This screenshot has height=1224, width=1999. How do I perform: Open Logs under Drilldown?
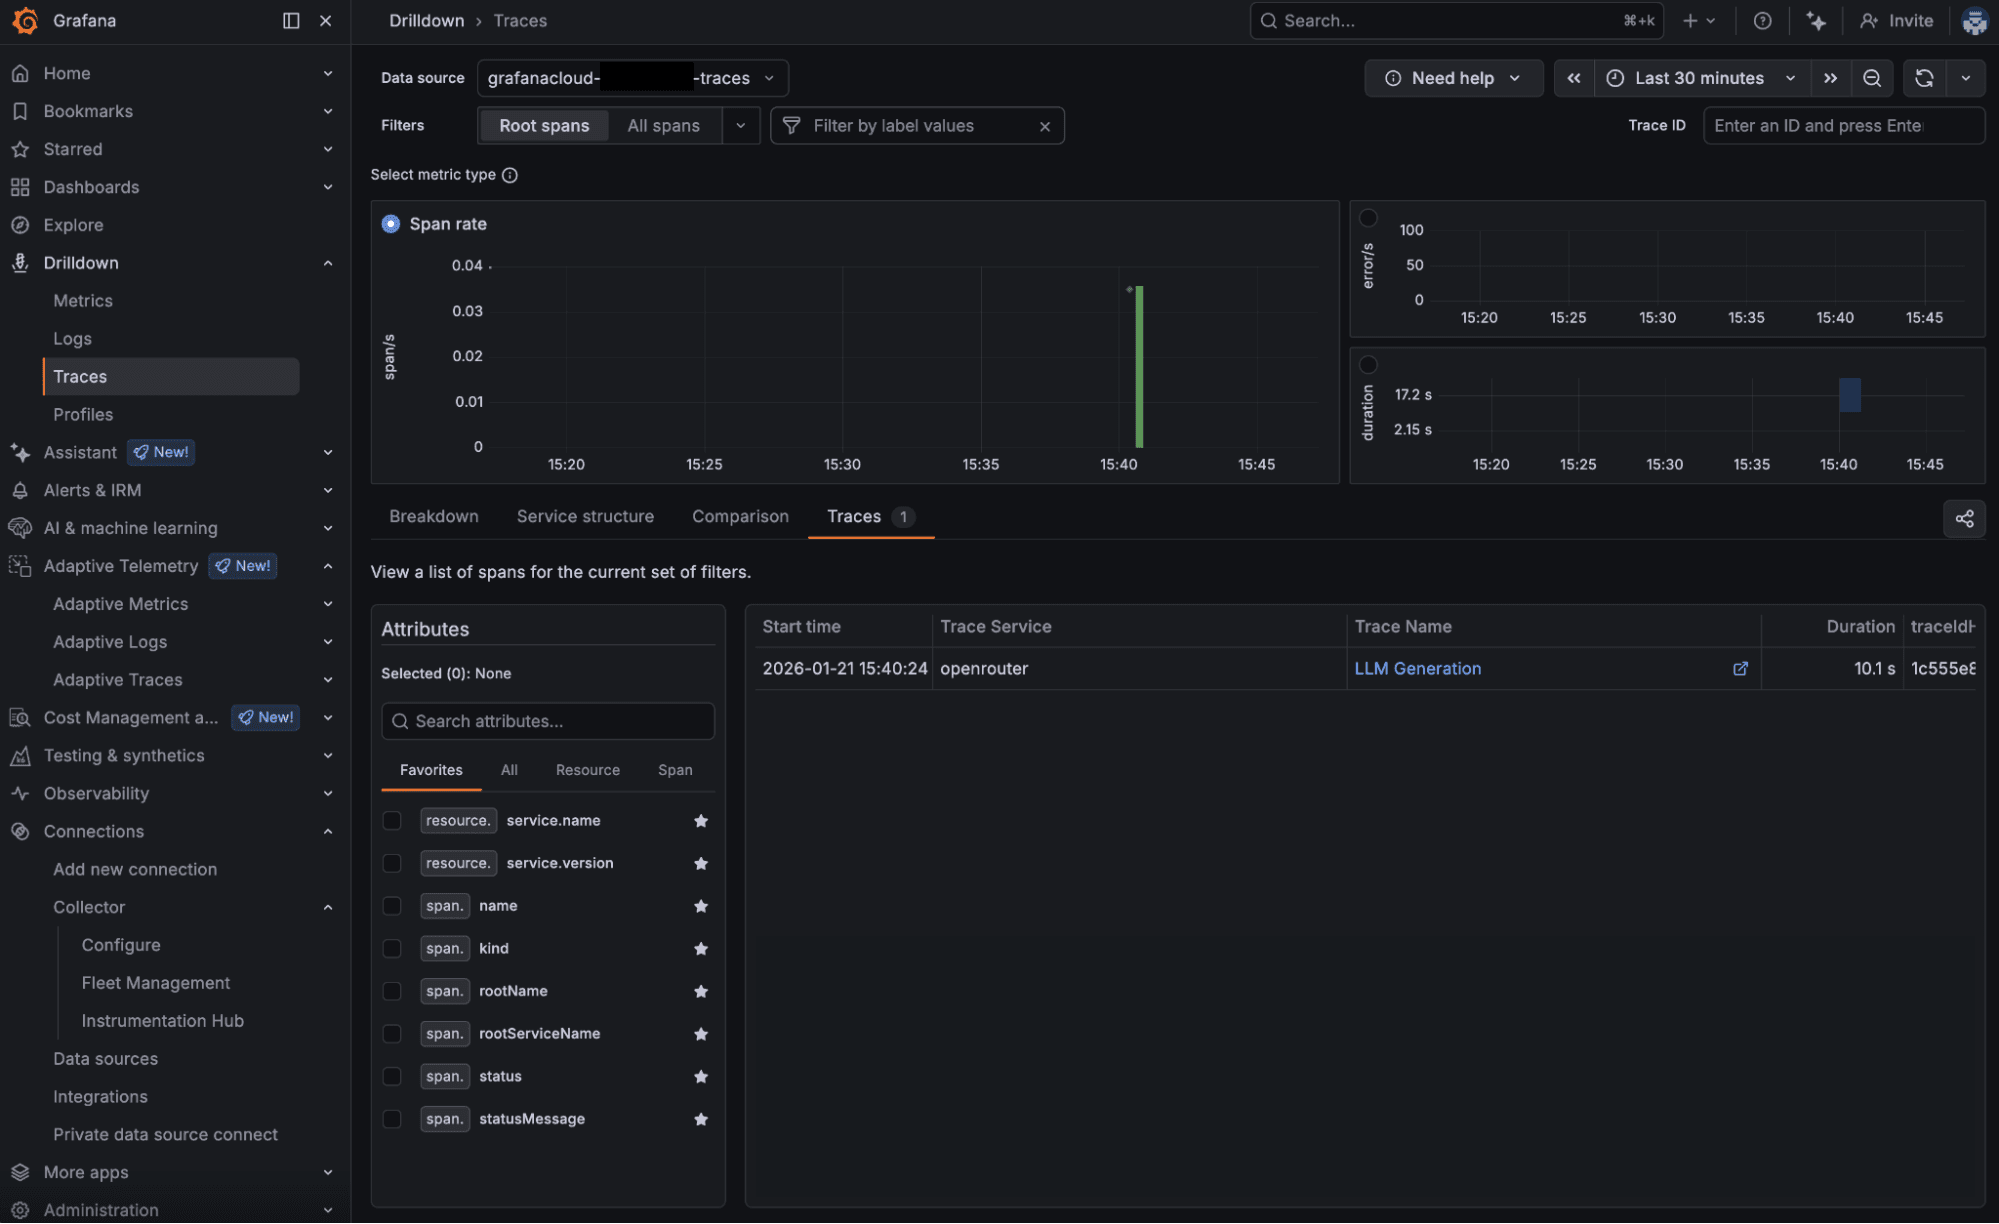tap(72, 339)
